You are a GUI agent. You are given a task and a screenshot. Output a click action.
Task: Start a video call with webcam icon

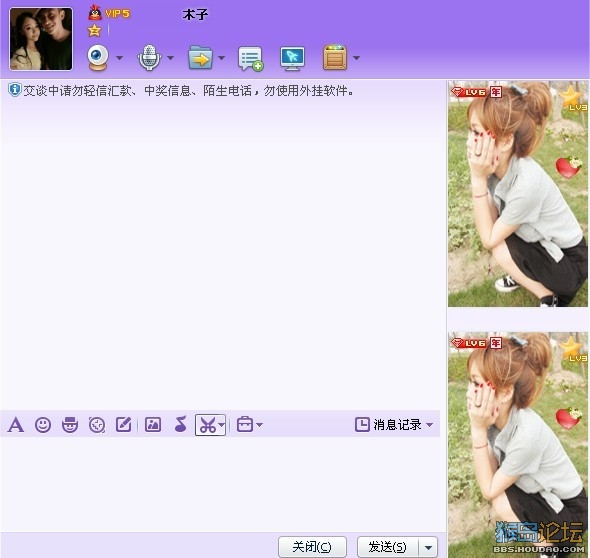(98, 58)
